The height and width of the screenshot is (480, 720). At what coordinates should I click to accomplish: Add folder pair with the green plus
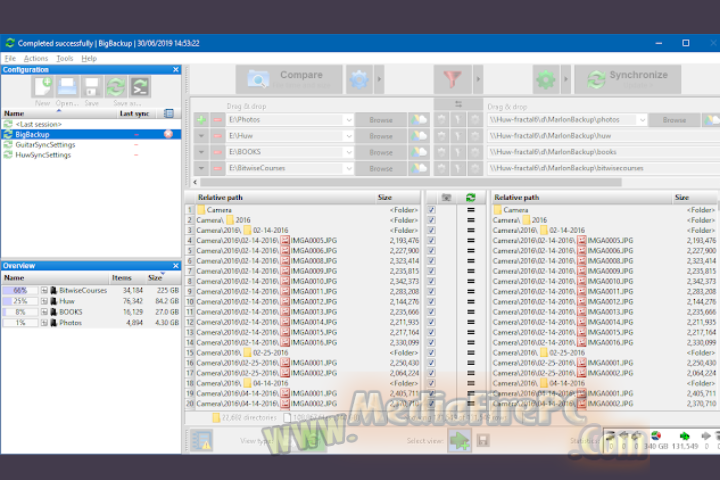pos(201,120)
